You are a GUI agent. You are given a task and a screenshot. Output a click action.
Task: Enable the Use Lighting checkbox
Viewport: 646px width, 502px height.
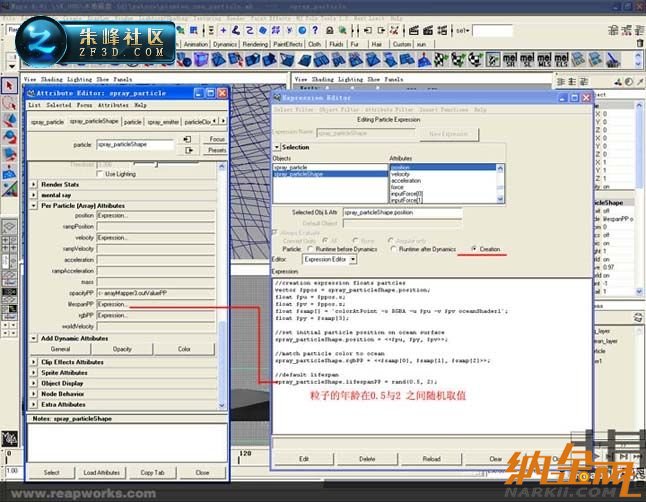[x=99, y=174]
